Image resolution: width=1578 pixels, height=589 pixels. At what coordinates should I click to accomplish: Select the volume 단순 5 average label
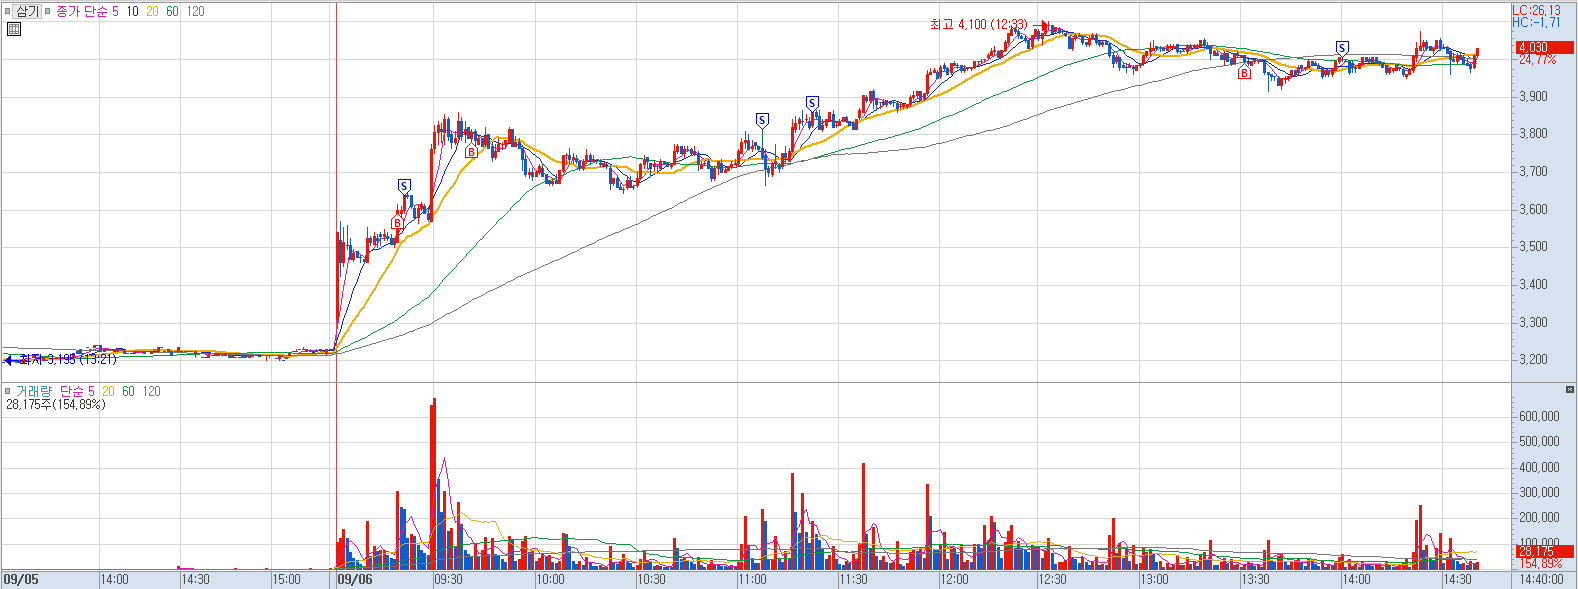click(x=77, y=391)
